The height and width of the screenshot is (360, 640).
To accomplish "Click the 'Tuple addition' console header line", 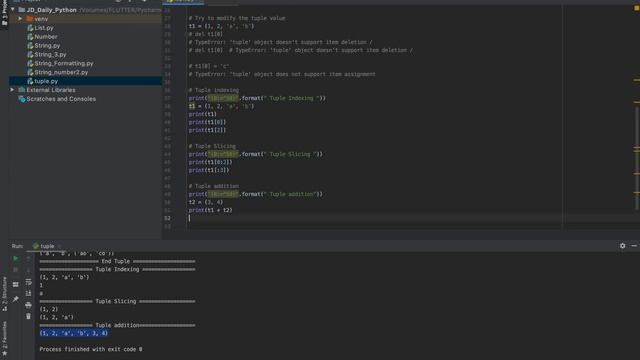I will click(118, 325).
